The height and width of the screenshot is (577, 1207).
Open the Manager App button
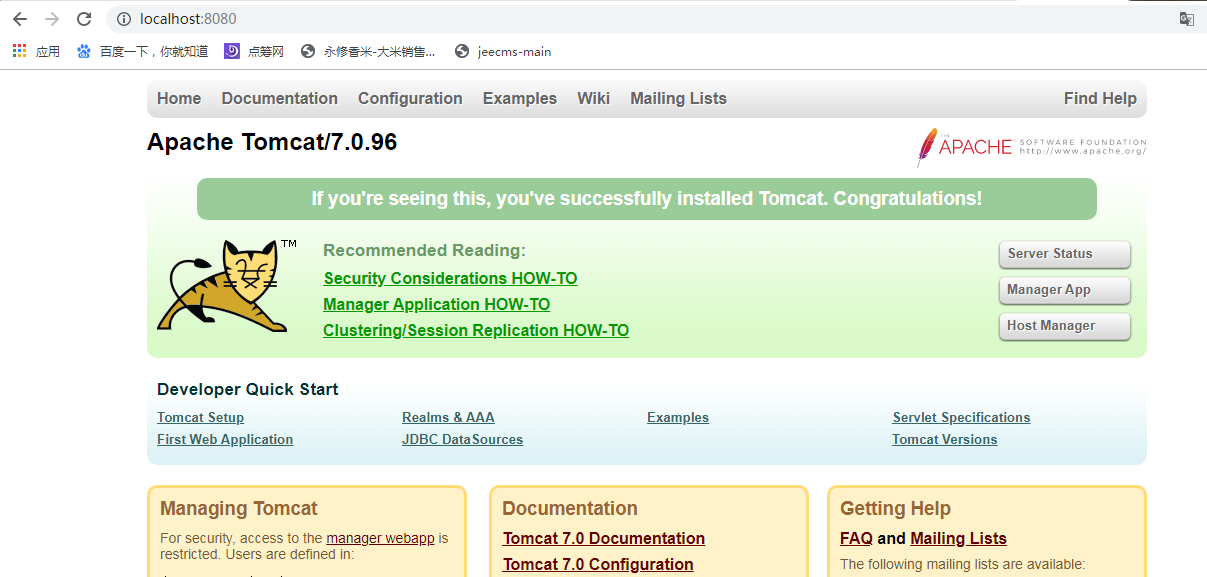coord(1064,290)
